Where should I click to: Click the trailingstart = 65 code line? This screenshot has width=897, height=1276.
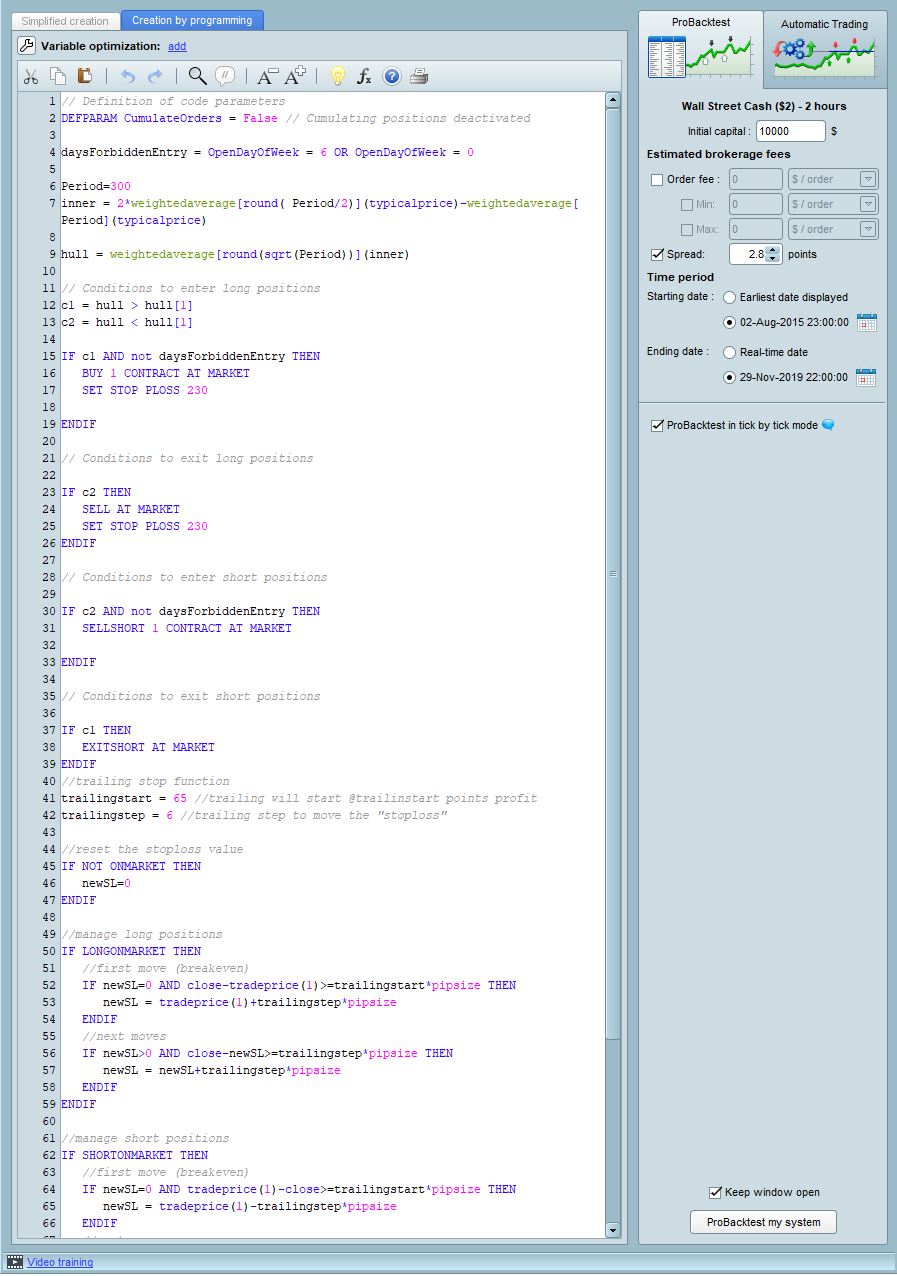pyautogui.click(x=299, y=798)
